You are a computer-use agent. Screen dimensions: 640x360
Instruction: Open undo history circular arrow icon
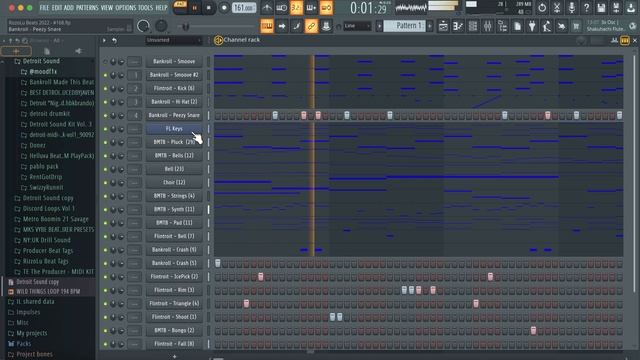click(x=542, y=7)
